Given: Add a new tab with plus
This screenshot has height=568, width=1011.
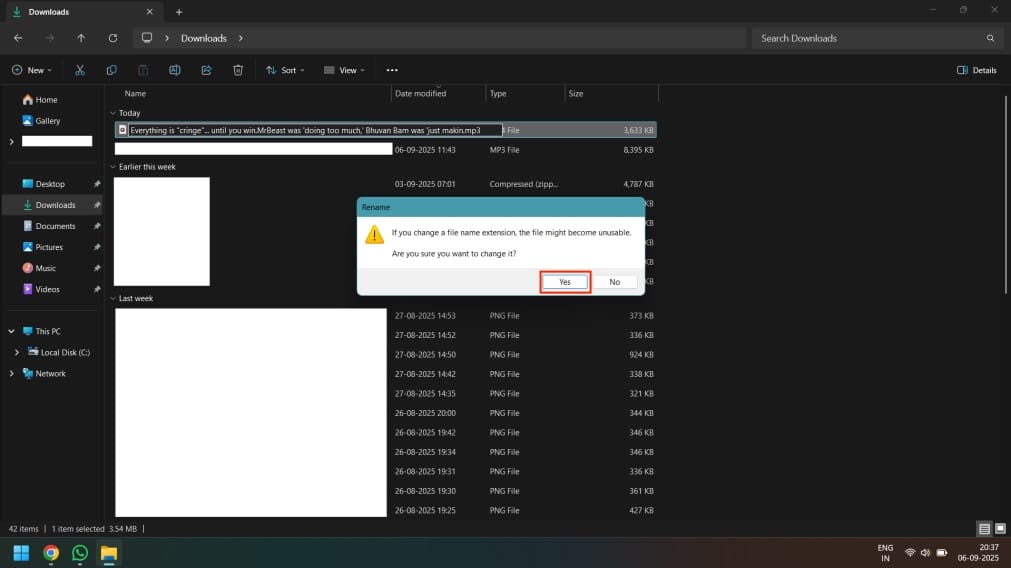Looking at the screenshot, I should click(179, 12).
